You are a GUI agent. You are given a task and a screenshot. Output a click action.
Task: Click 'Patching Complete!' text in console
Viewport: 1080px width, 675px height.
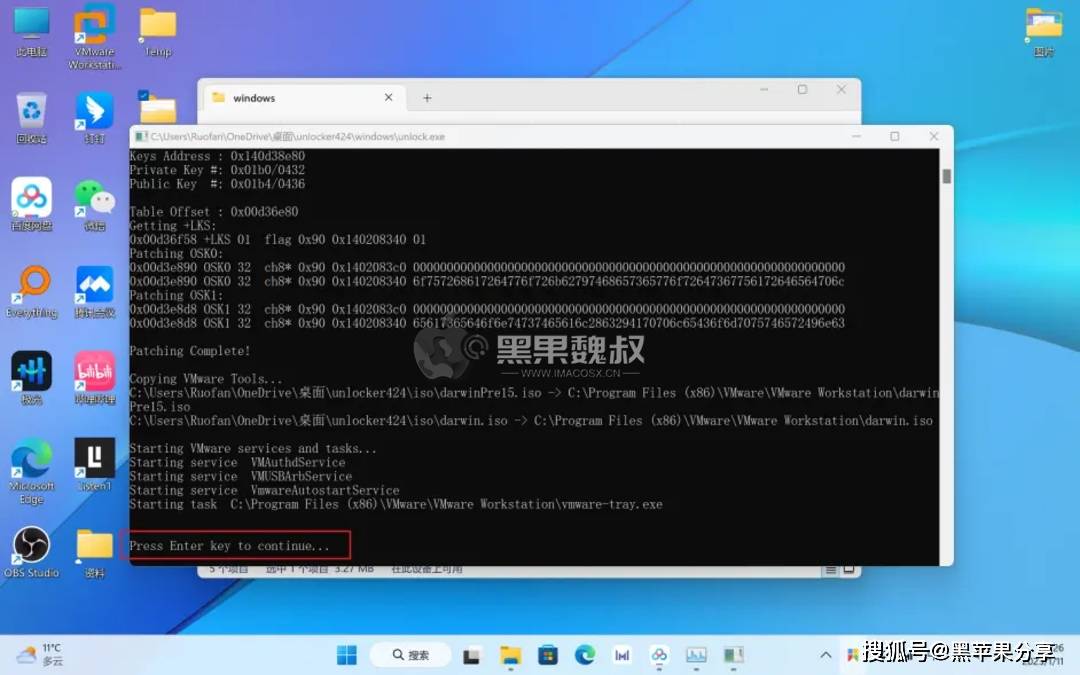(189, 351)
